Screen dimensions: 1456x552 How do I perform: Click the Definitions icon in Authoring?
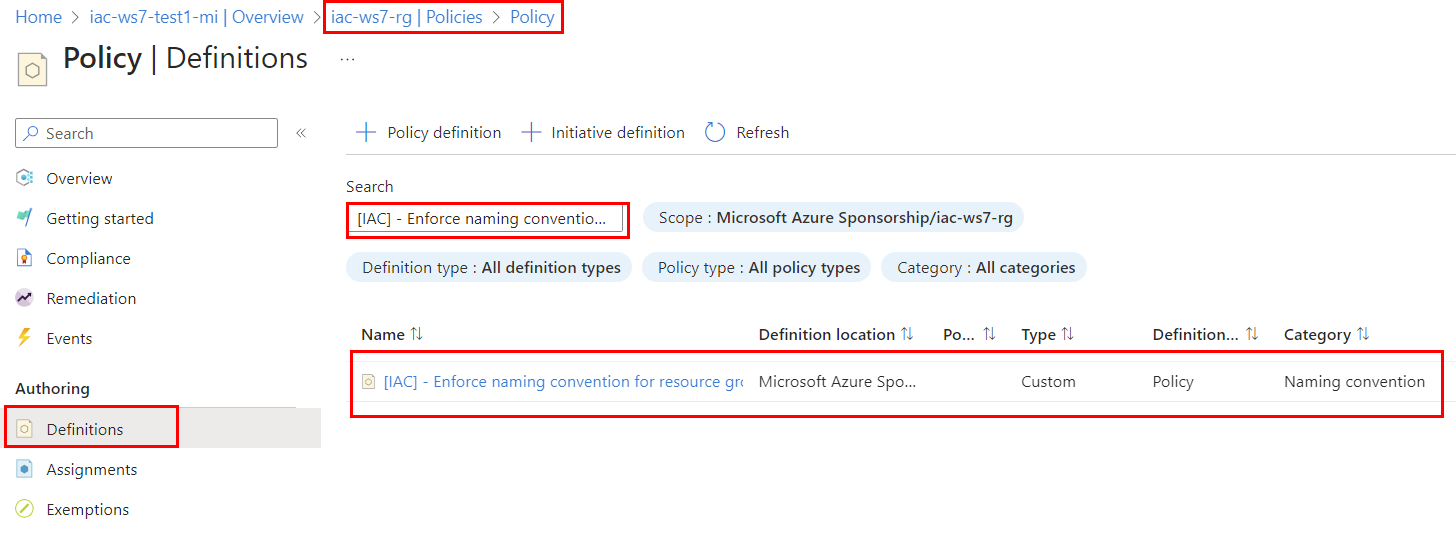[x=25, y=429]
